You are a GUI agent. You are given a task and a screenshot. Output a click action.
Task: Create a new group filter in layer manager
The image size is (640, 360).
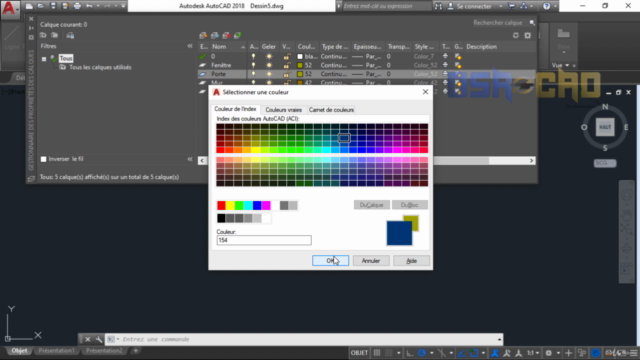(x=54, y=36)
